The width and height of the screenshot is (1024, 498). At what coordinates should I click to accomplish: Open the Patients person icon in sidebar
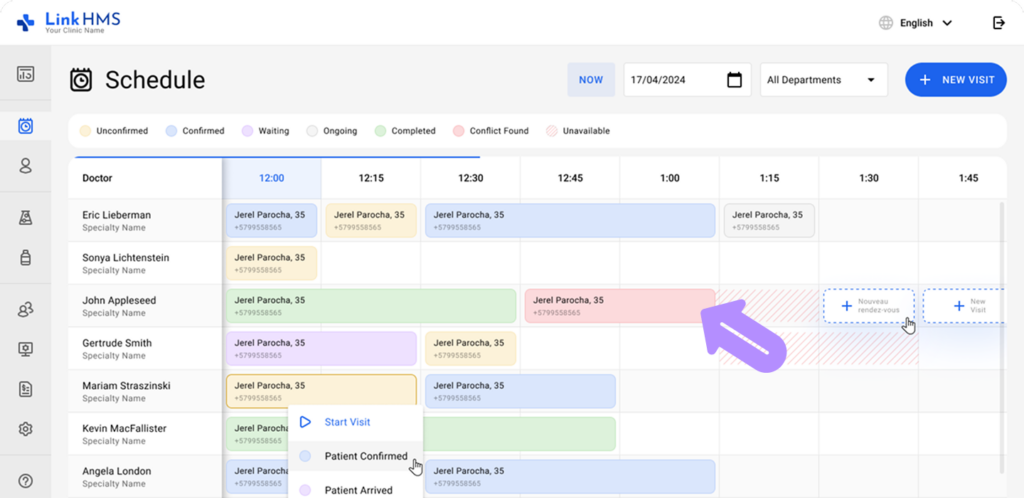tap(25, 166)
